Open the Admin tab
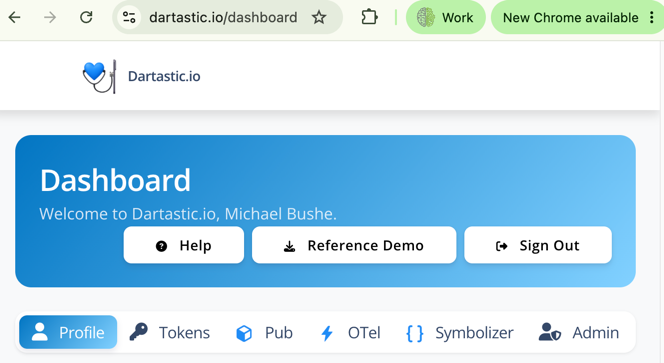This screenshot has height=363, width=664. click(578, 333)
